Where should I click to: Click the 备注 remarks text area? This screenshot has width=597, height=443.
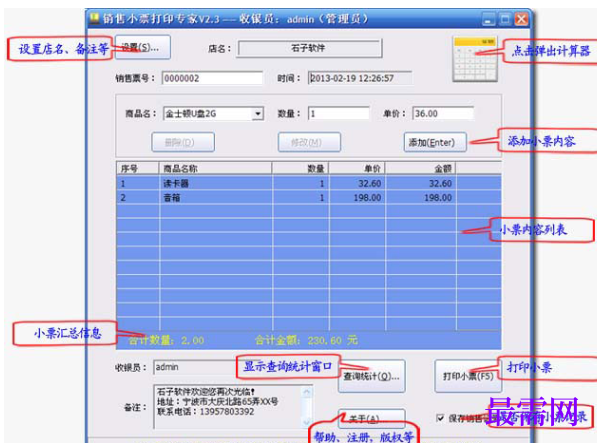(x=228, y=406)
